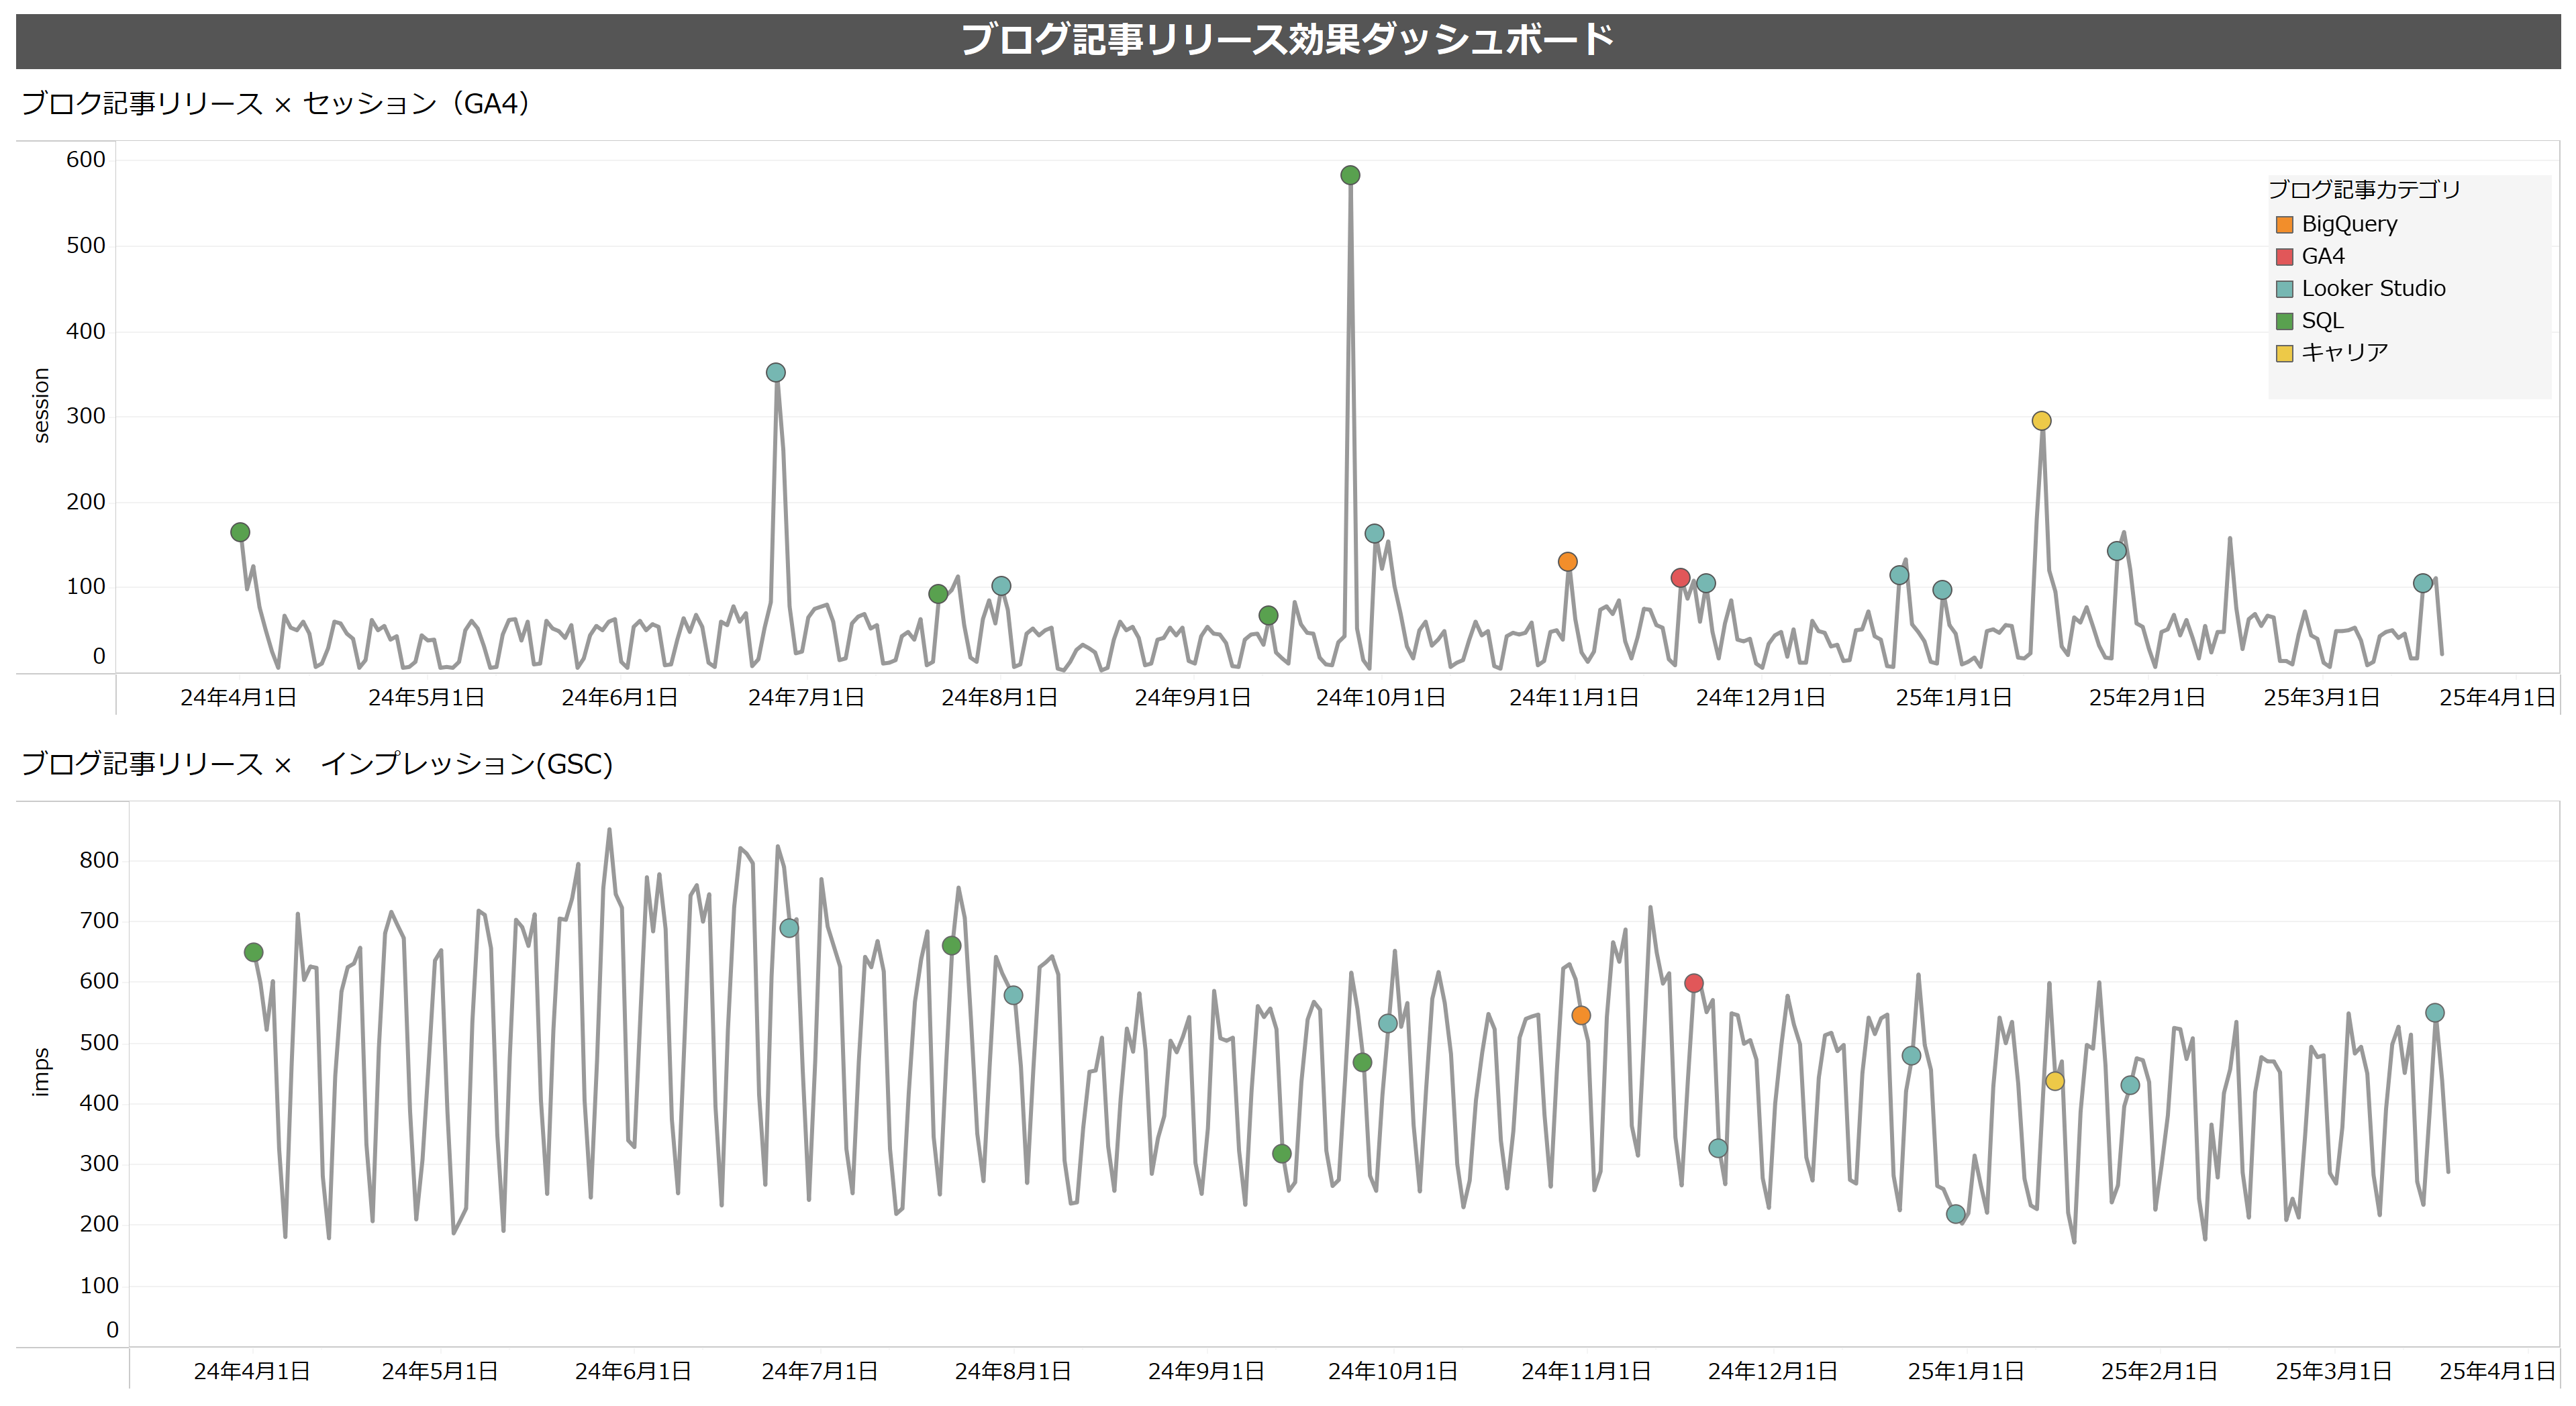
Task: Click the last teal marker in impressions chart
Action: 2435,1013
